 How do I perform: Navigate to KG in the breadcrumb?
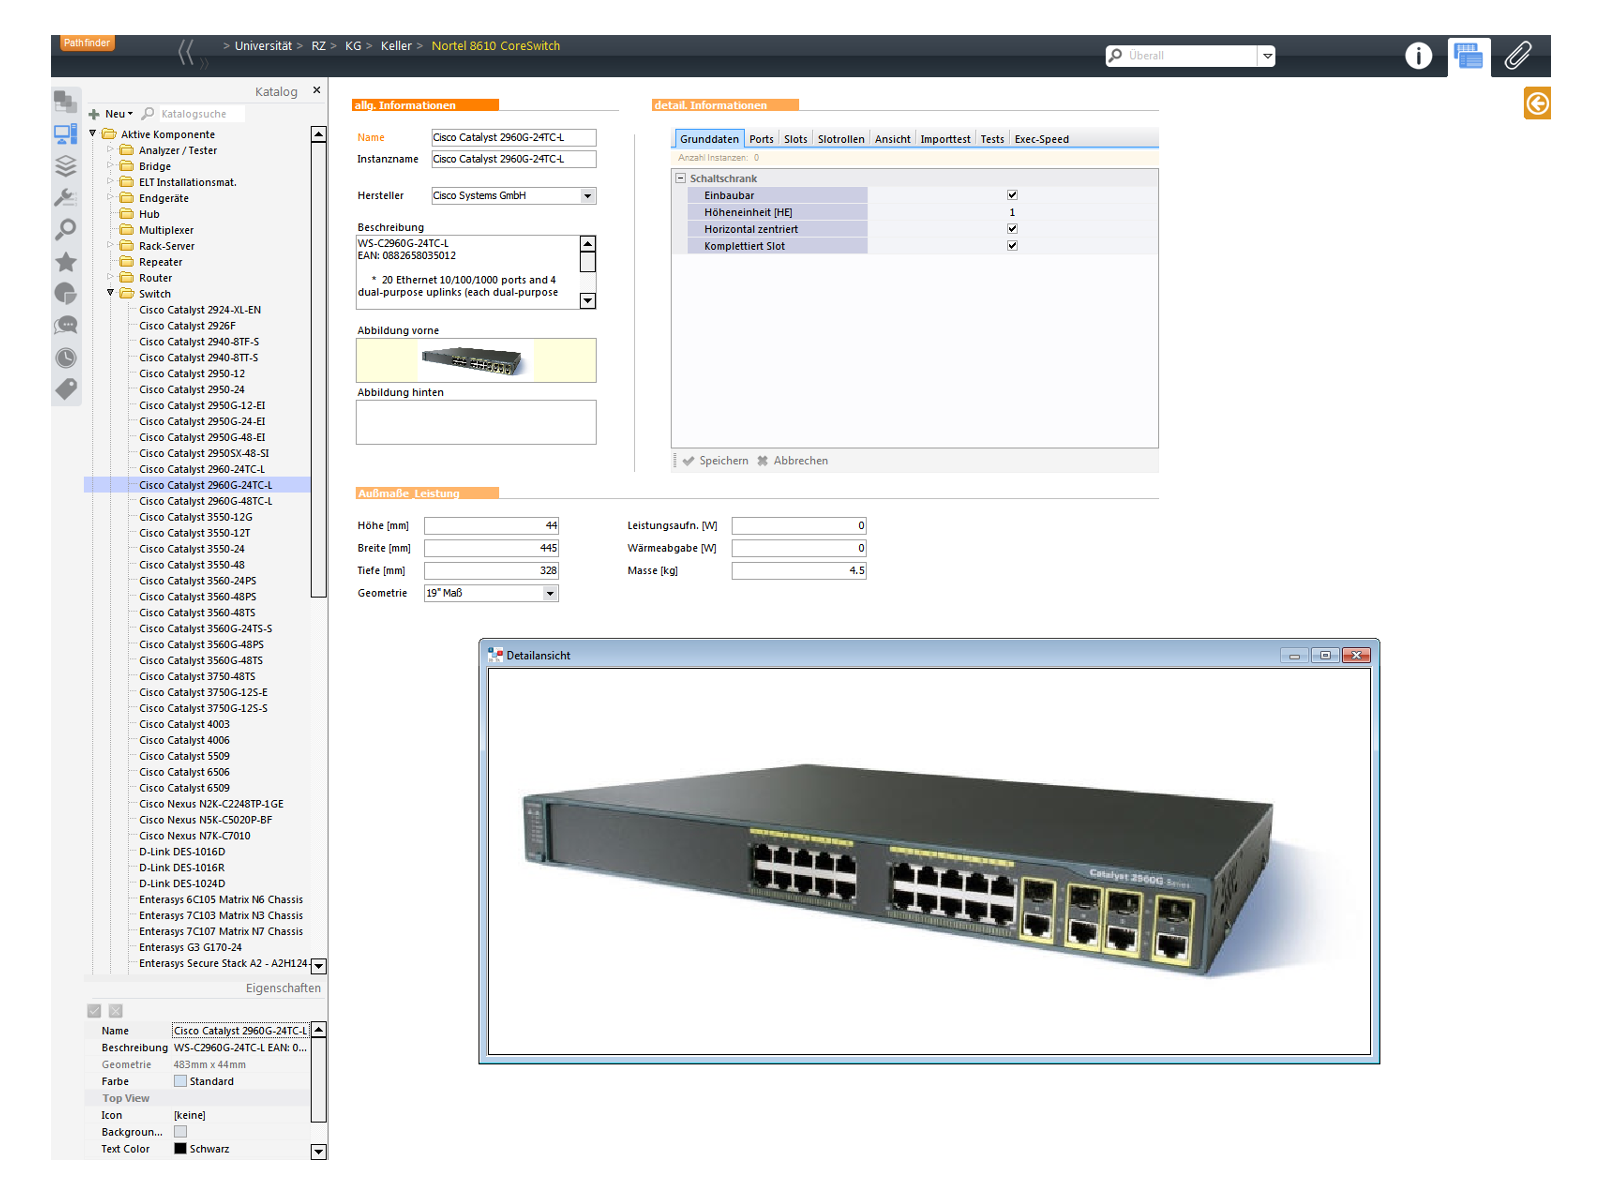point(353,46)
